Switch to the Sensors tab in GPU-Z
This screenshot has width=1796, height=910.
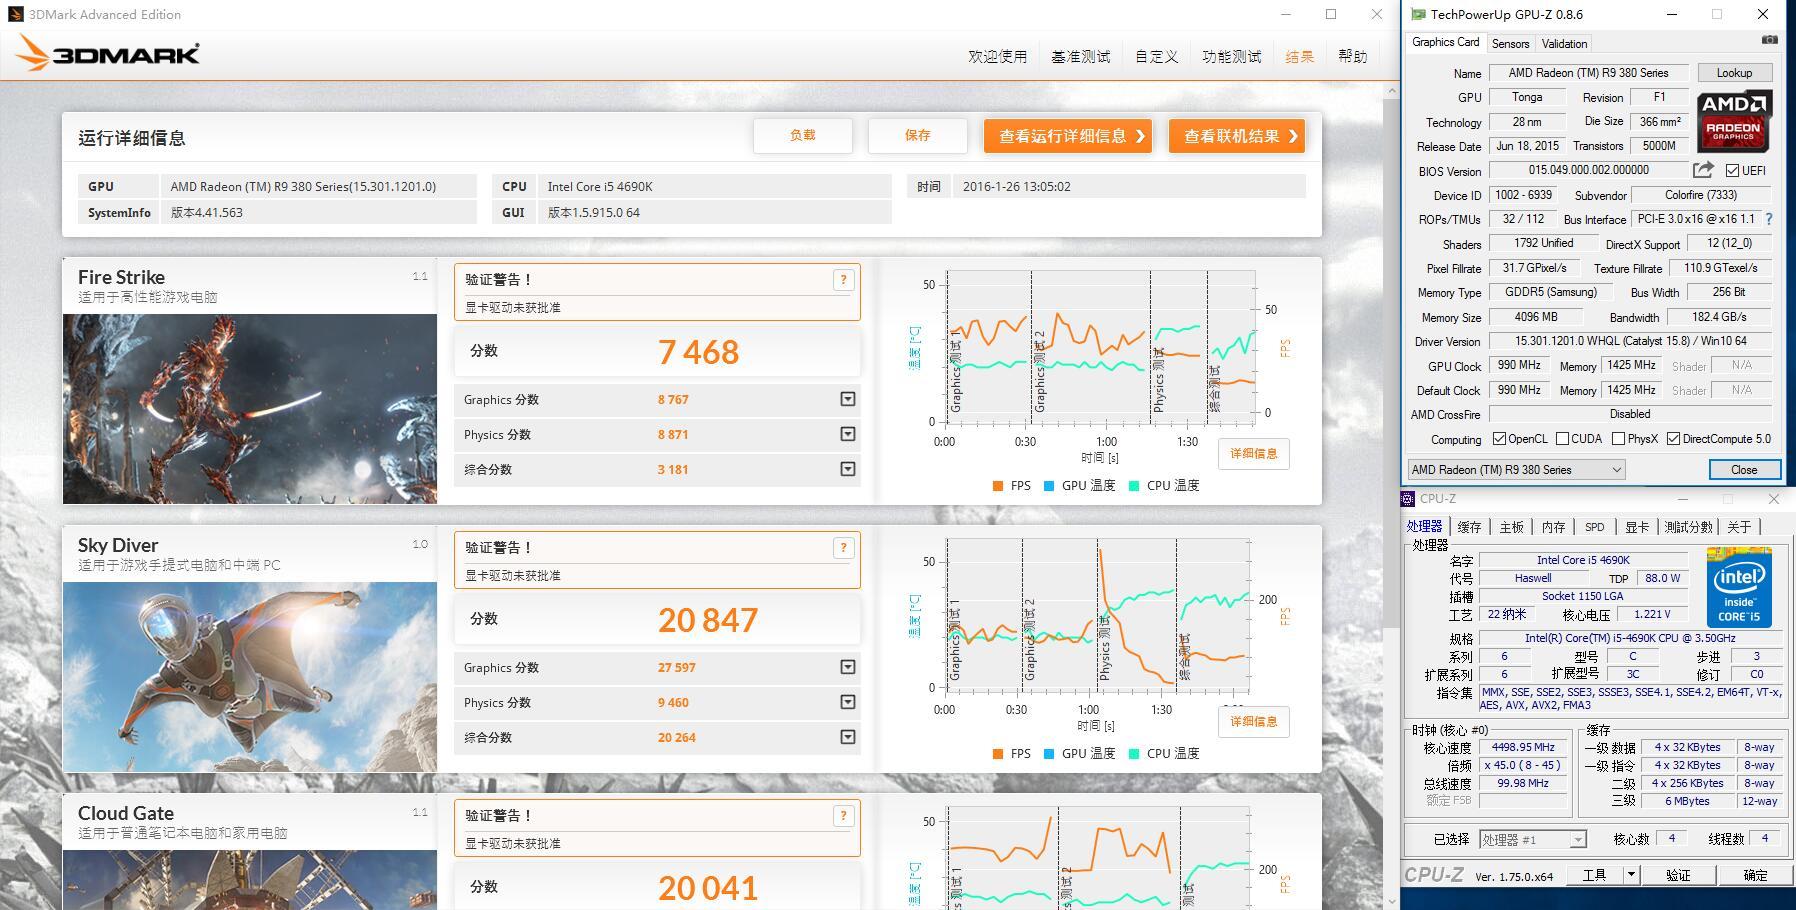pyautogui.click(x=1510, y=43)
